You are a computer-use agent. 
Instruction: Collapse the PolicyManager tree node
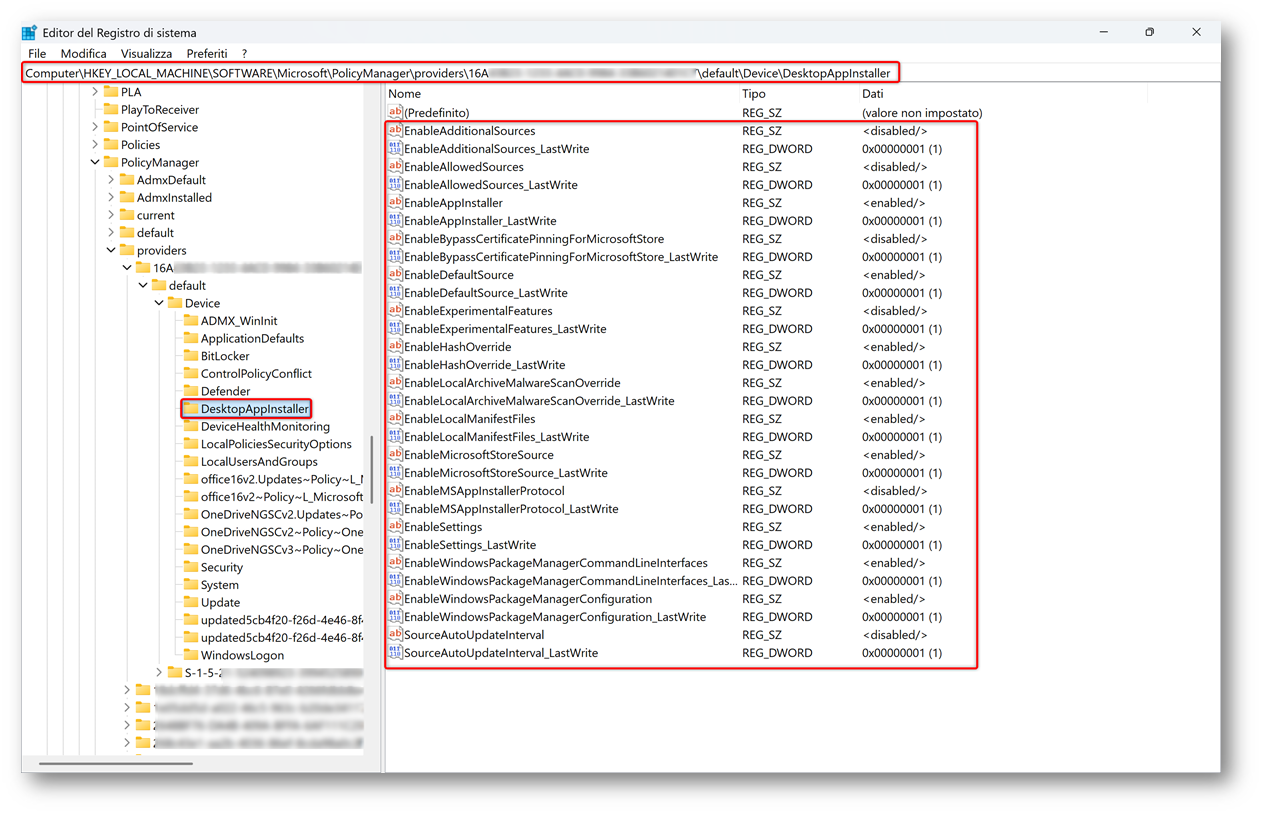pos(96,163)
